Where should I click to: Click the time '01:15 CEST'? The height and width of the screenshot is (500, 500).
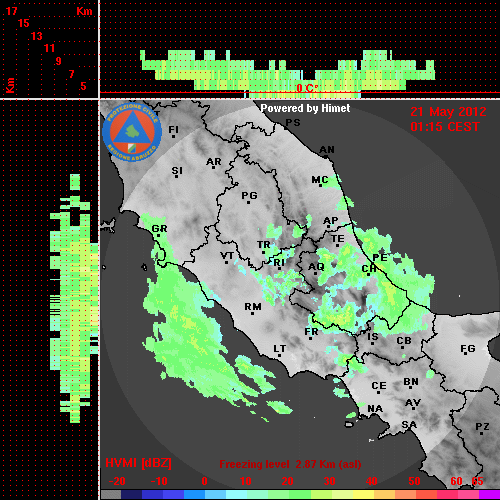[445, 127]
